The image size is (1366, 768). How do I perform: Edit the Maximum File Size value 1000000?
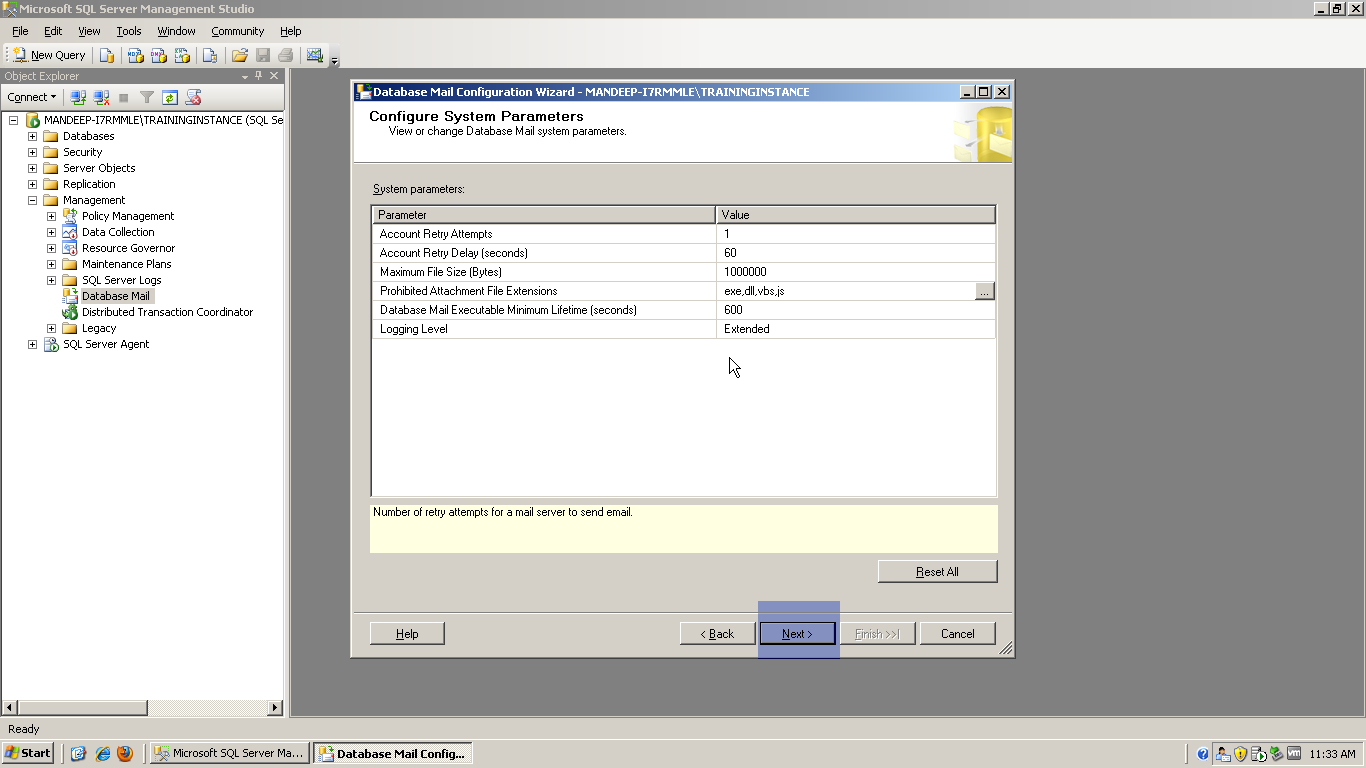tap(855, 272)
